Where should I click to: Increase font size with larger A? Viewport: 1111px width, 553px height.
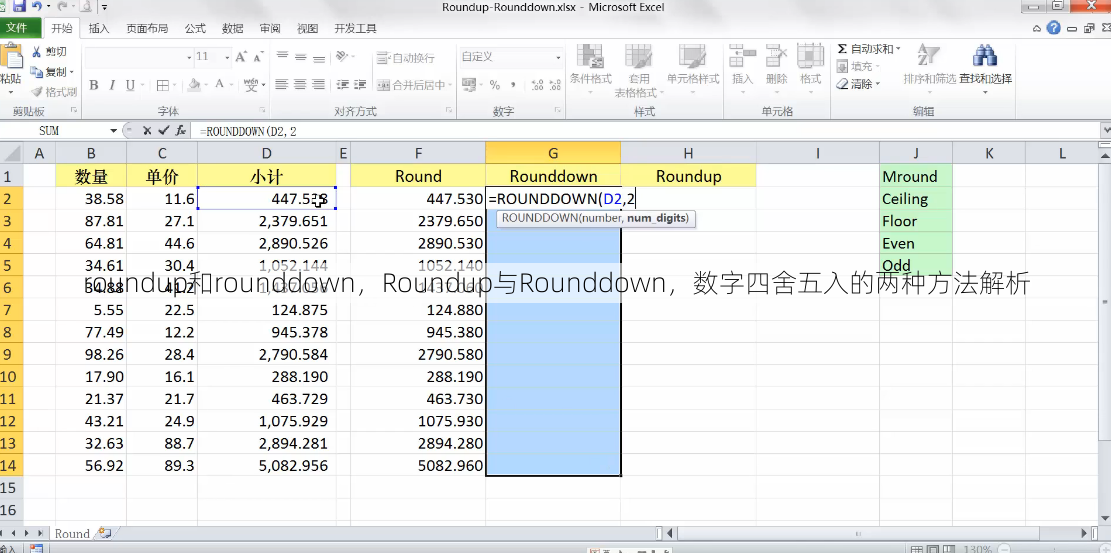[241, 57]
